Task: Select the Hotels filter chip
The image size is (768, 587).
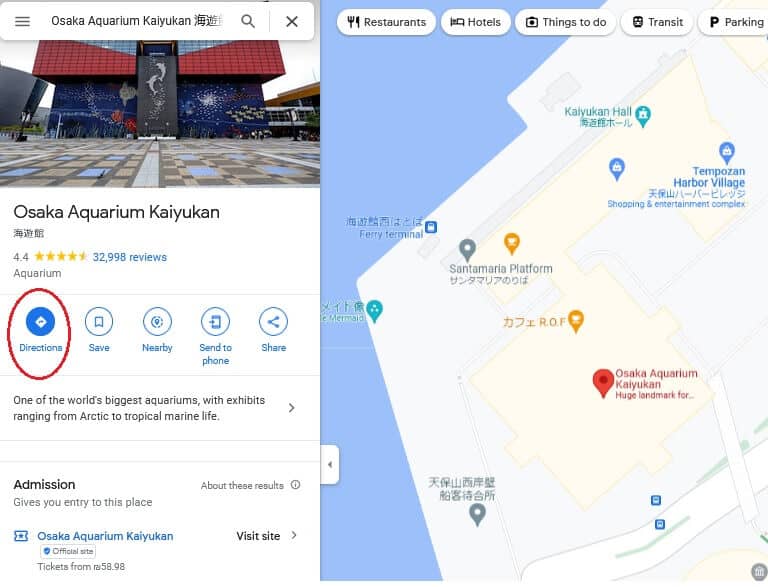Action: click(x=476, y=22)
